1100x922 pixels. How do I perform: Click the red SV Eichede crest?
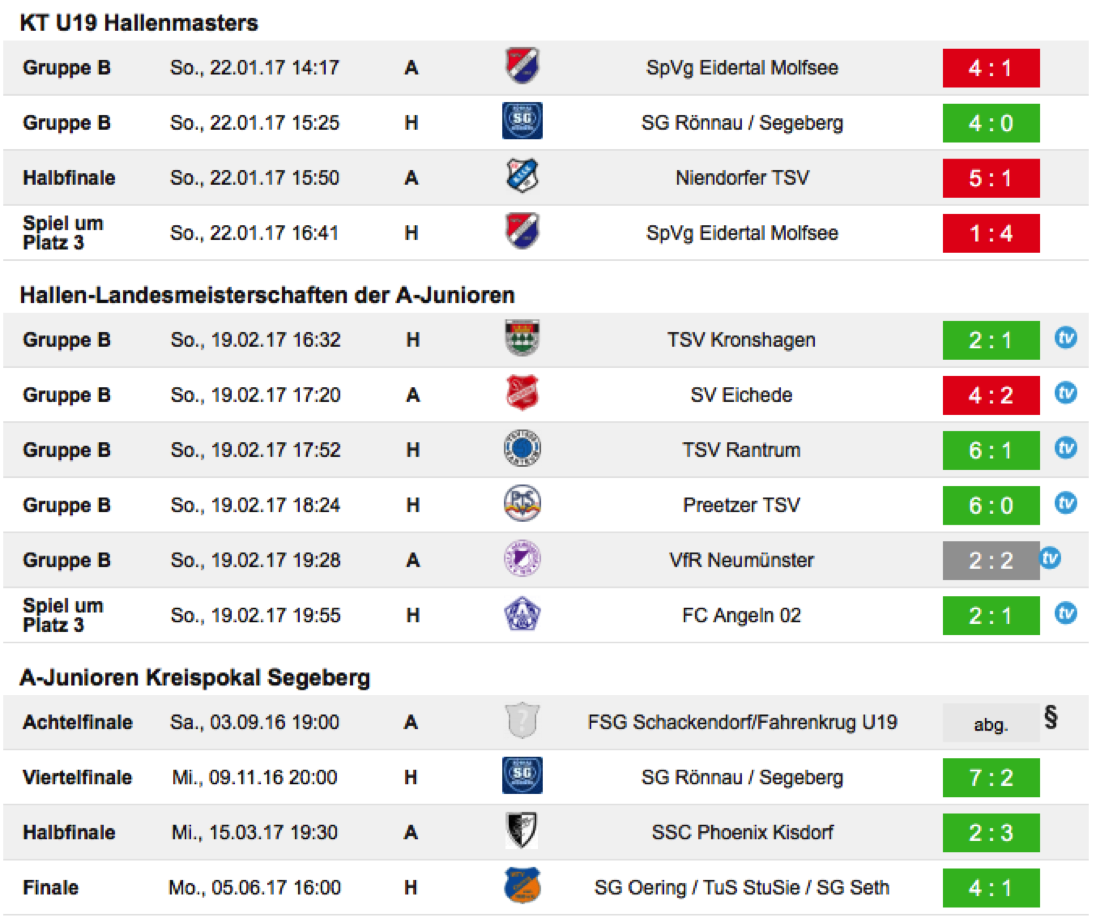coord(522,394)
